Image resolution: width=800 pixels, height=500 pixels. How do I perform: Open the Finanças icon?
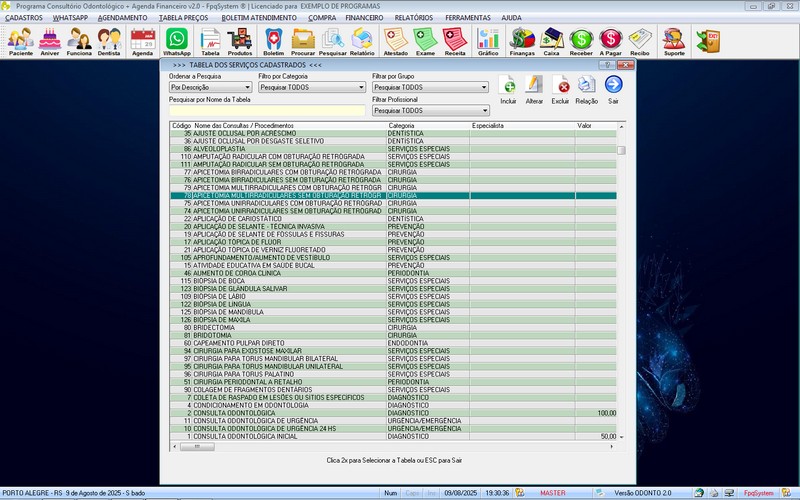point(522,41)
